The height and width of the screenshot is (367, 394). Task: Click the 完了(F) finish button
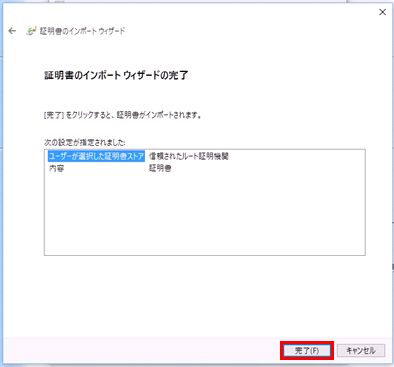coord(307,350)
